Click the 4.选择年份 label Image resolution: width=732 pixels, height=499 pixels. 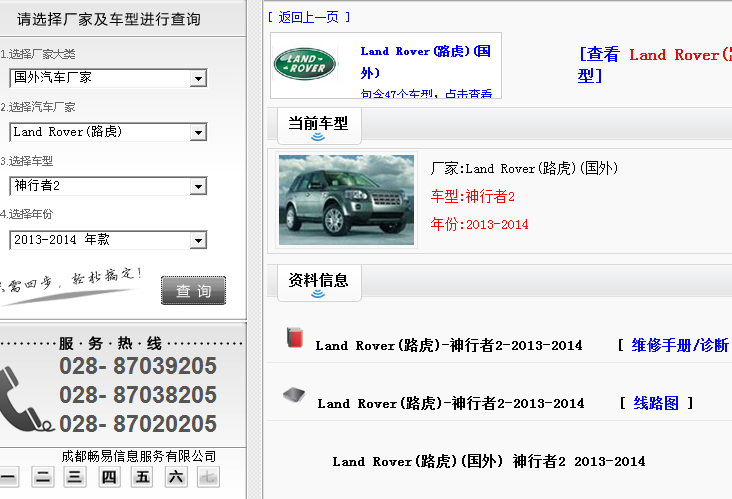27,214
